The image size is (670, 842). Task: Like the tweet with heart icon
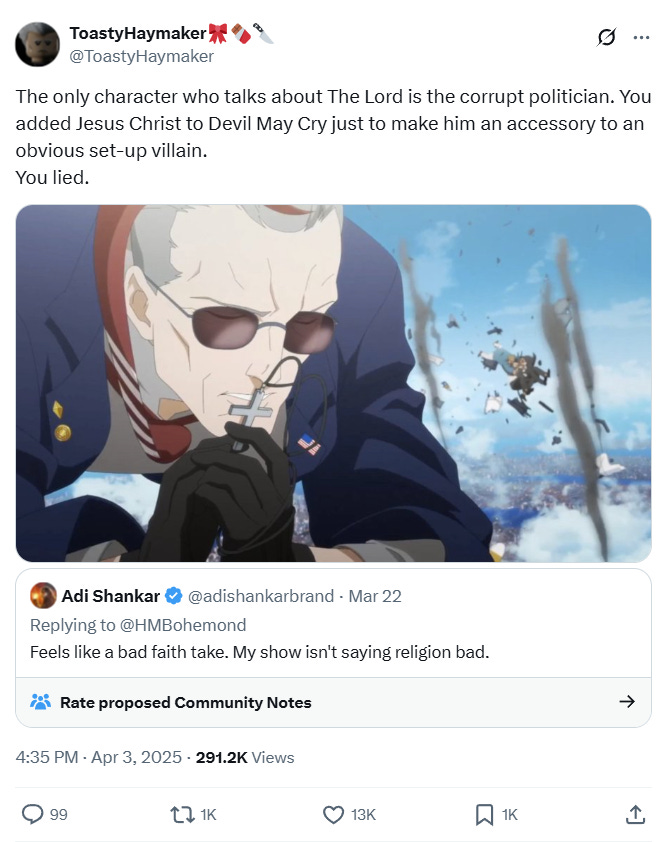click(333, 815)
